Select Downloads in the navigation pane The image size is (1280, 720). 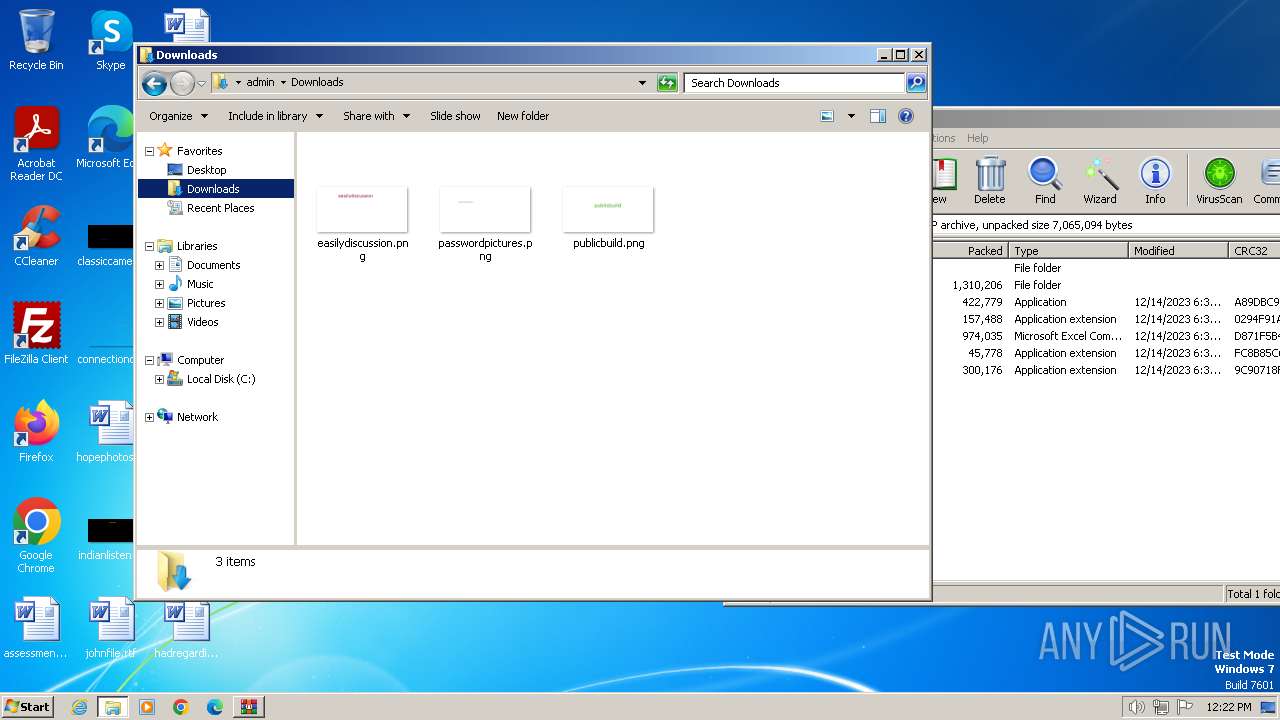click(x=213, y=189)
